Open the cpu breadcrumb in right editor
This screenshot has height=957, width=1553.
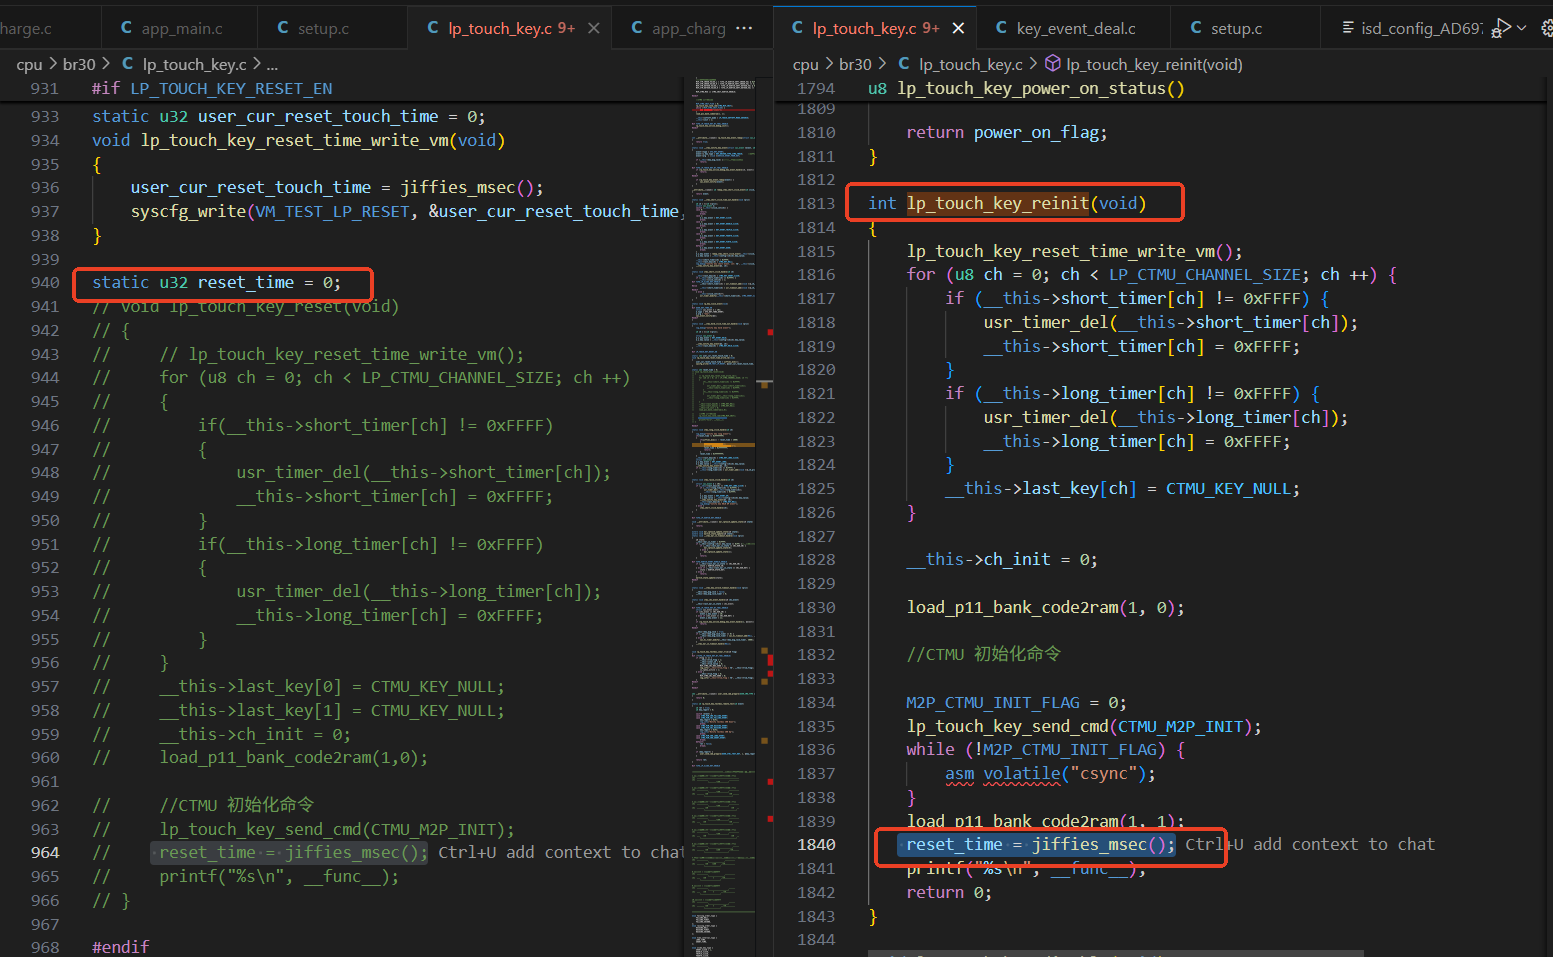(805, 64)
